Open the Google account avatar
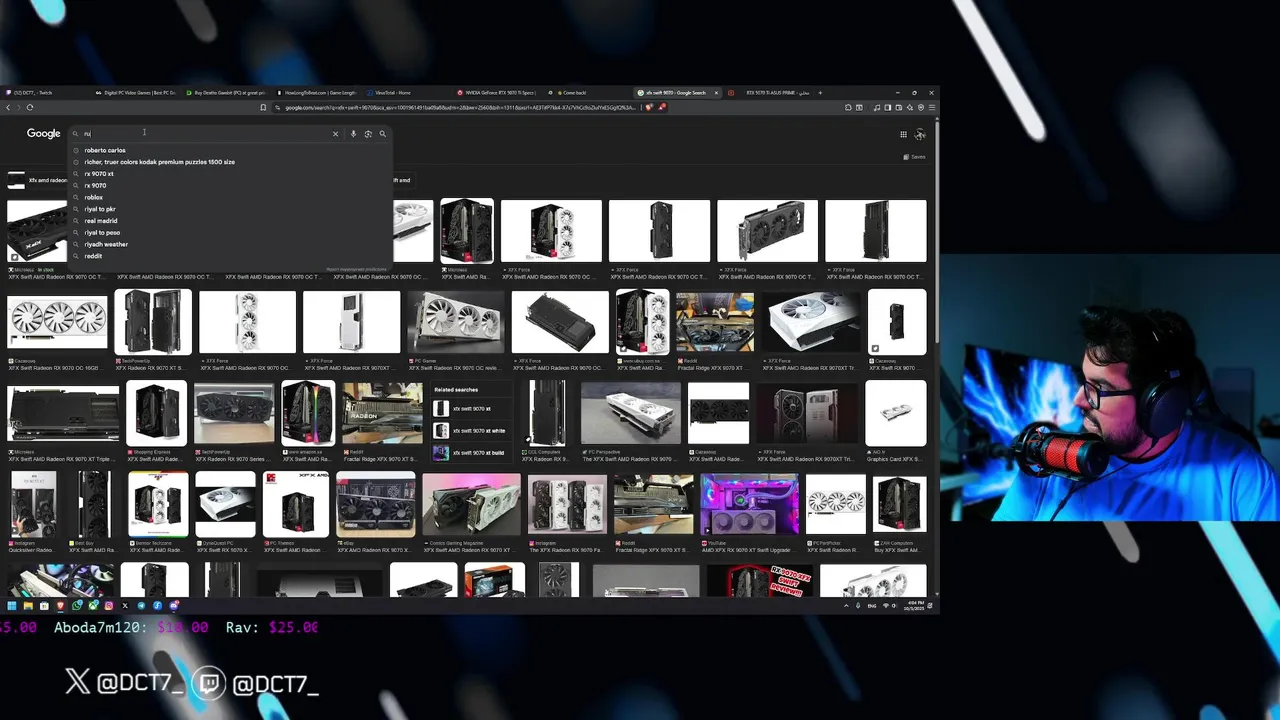Viewport: 1280px width, 720px height. click(920, 134)
